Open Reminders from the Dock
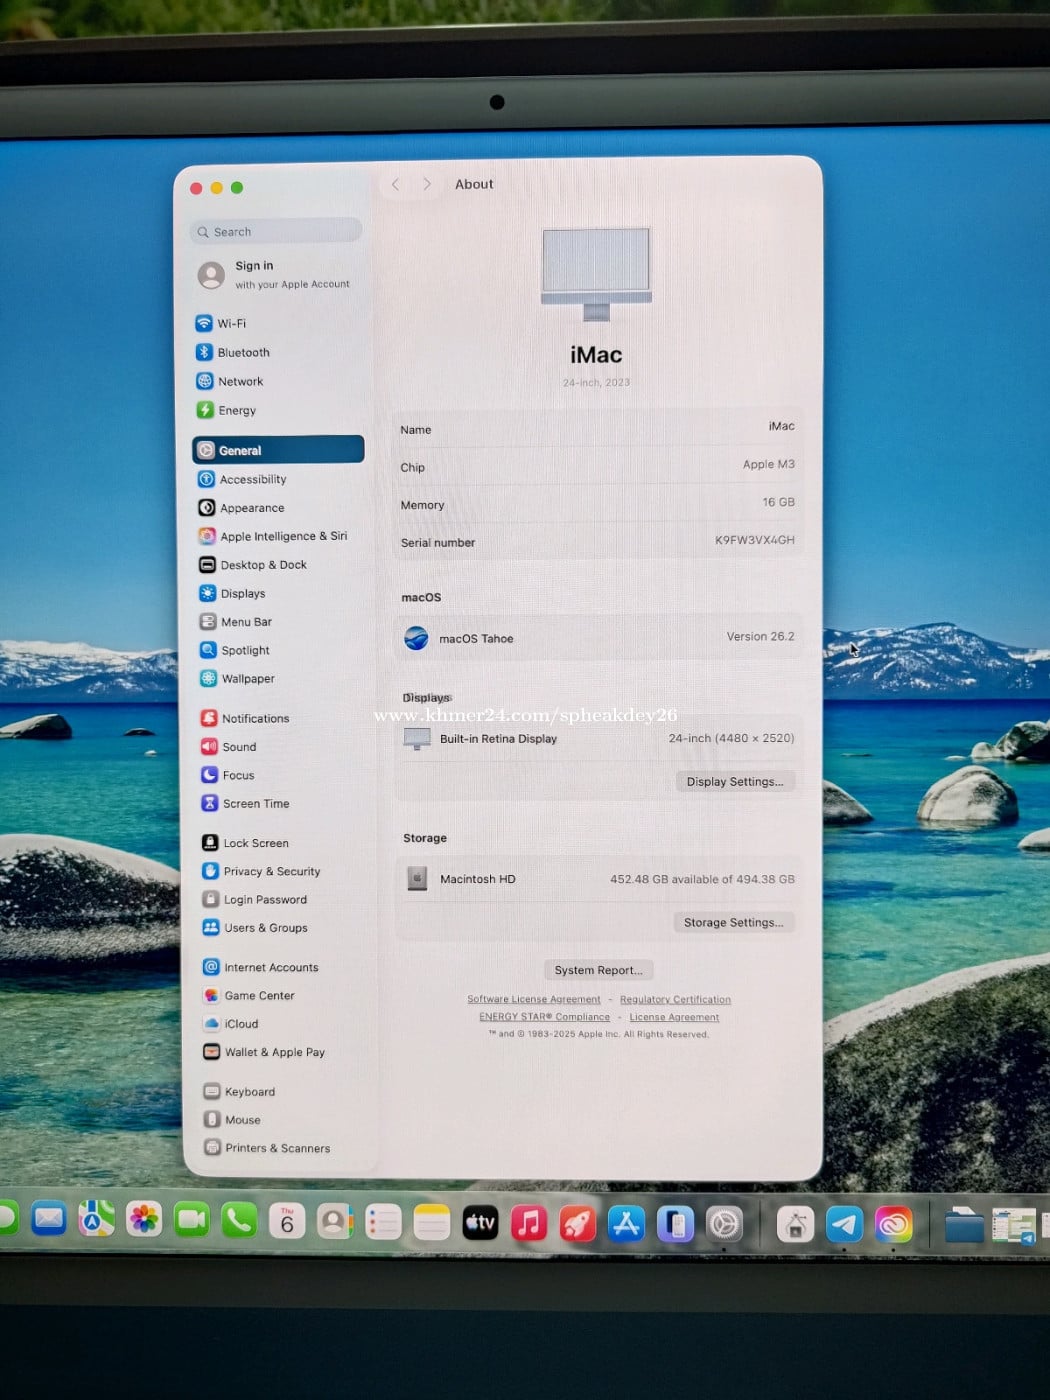1050x1400 pixels. pos(383,1222)
